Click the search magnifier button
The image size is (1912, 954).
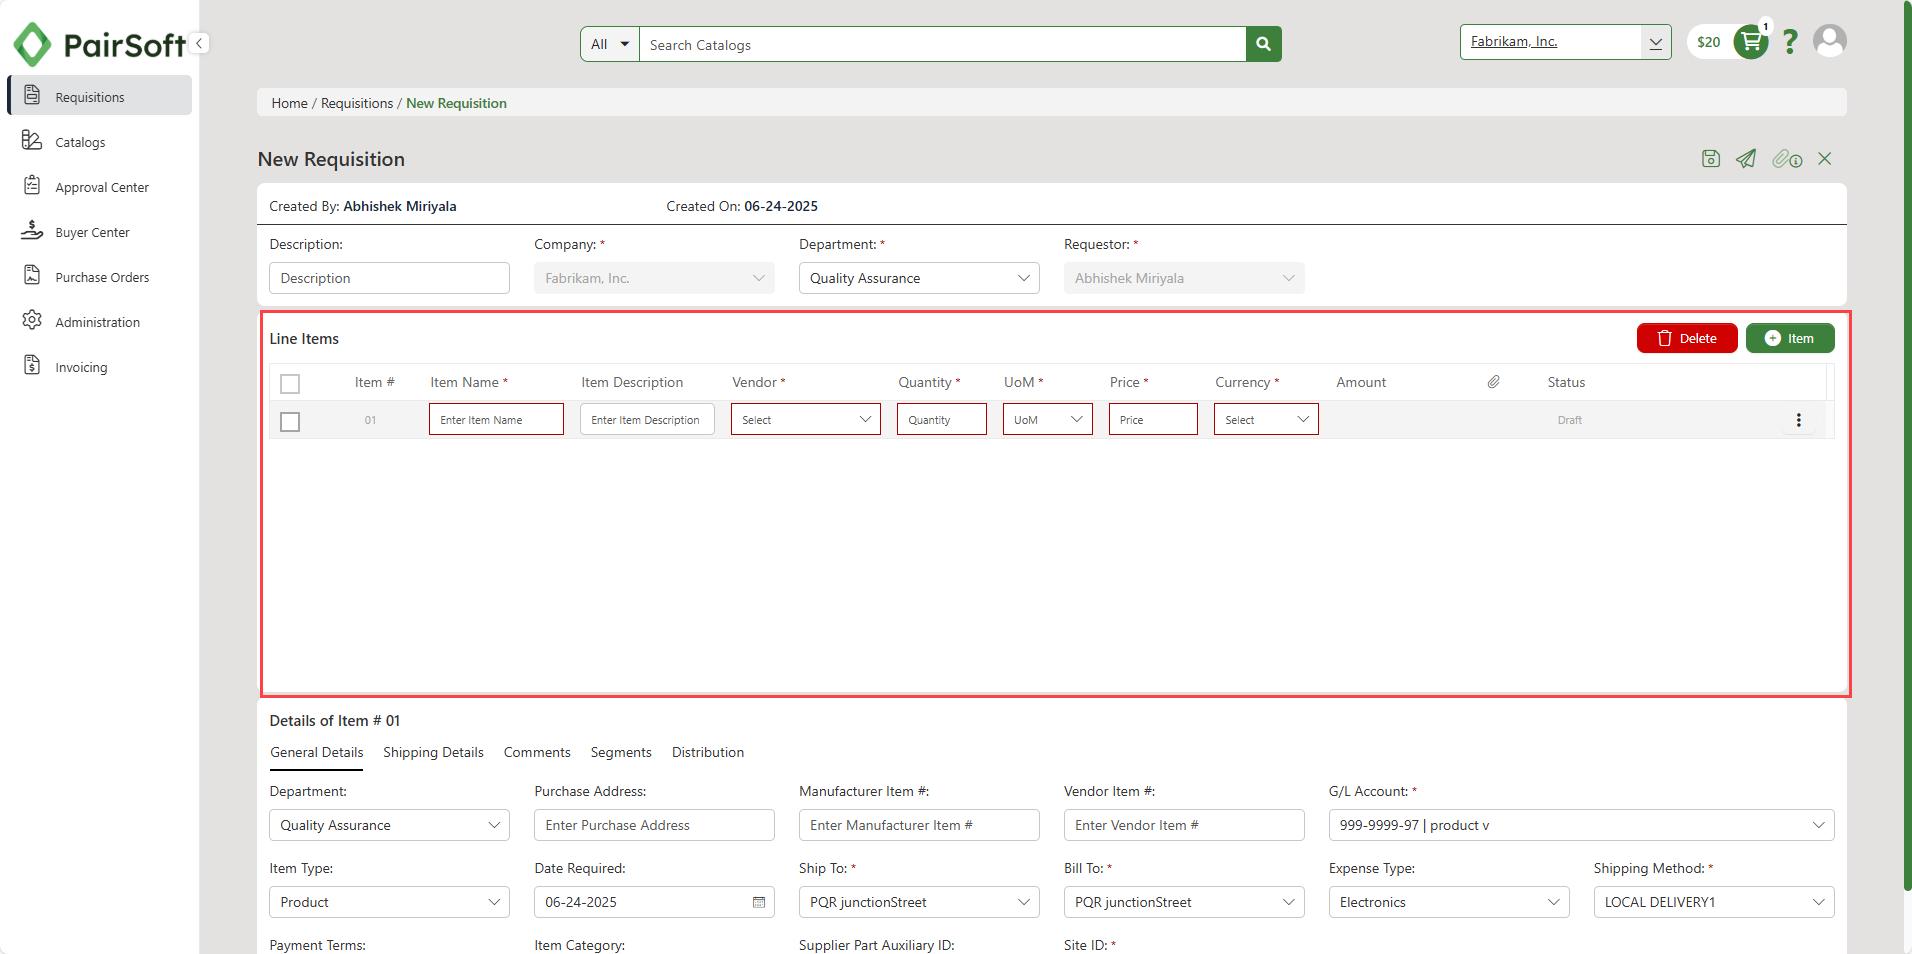point(1264,44)
